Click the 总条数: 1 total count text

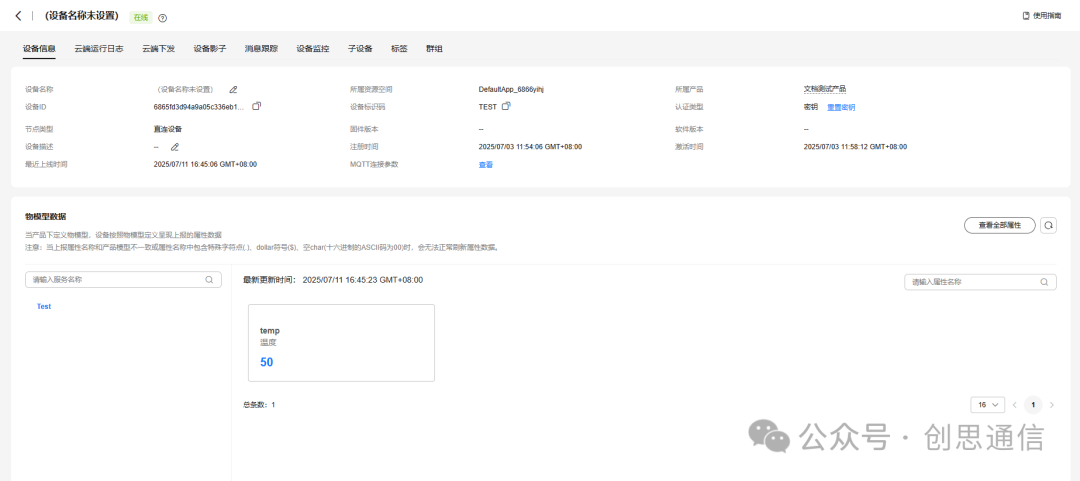(259, 405)
